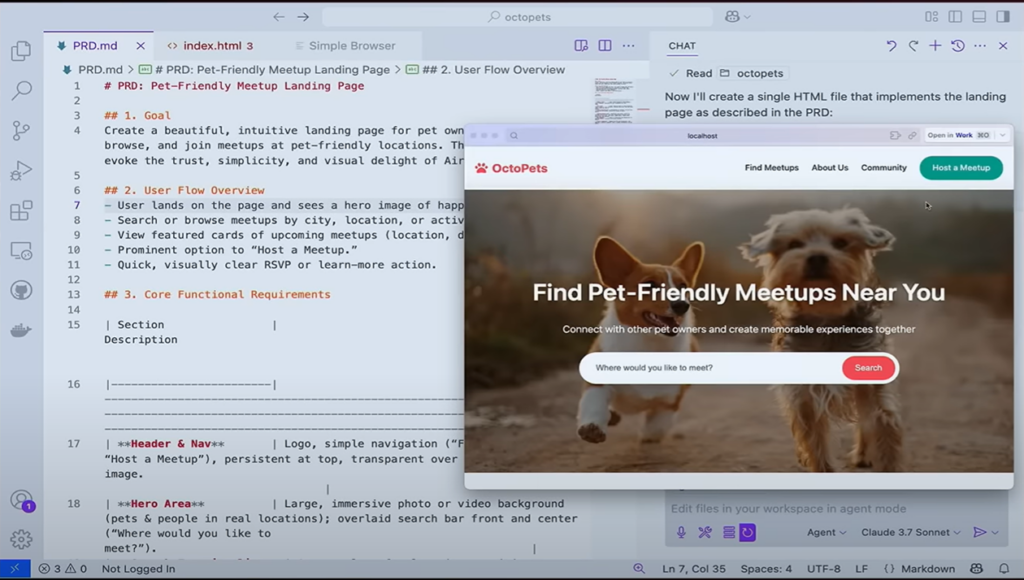Expand the Copilot menu in title bar
The width and height of the screenshot is (1024, 580).
tap(738, 17)
